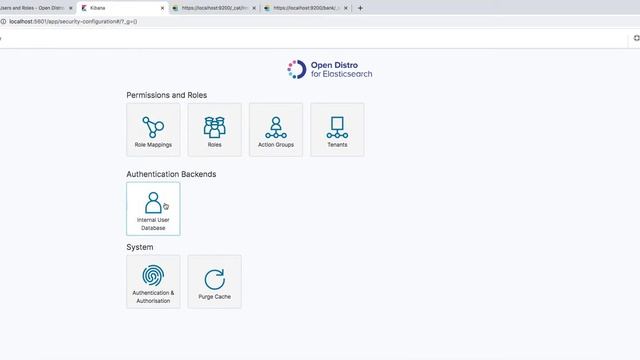Open the Tenants card
Viewport: 640px width, 360px height.
(x=337, y=130)
